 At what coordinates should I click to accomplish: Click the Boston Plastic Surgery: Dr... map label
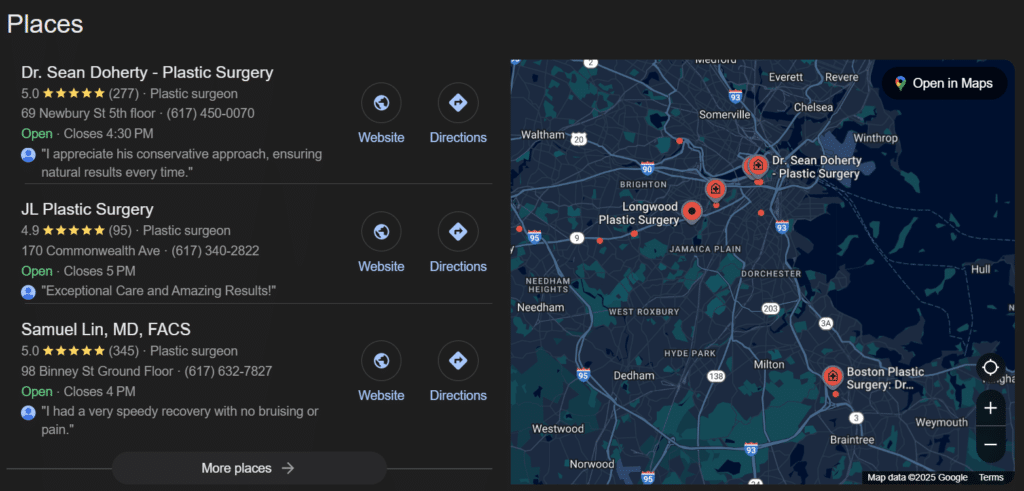point(886,378)
